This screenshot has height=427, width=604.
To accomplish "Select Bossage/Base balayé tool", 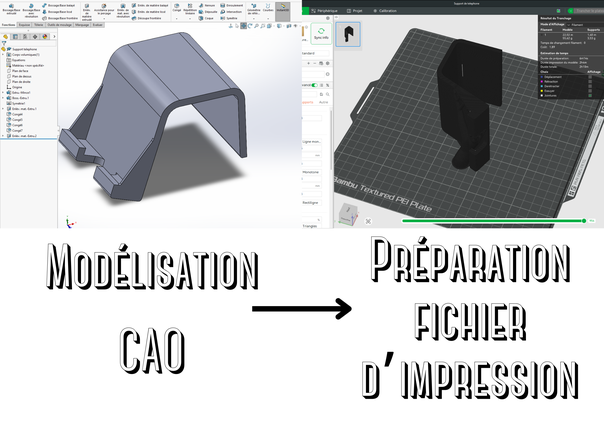I will tap(59, 5).
